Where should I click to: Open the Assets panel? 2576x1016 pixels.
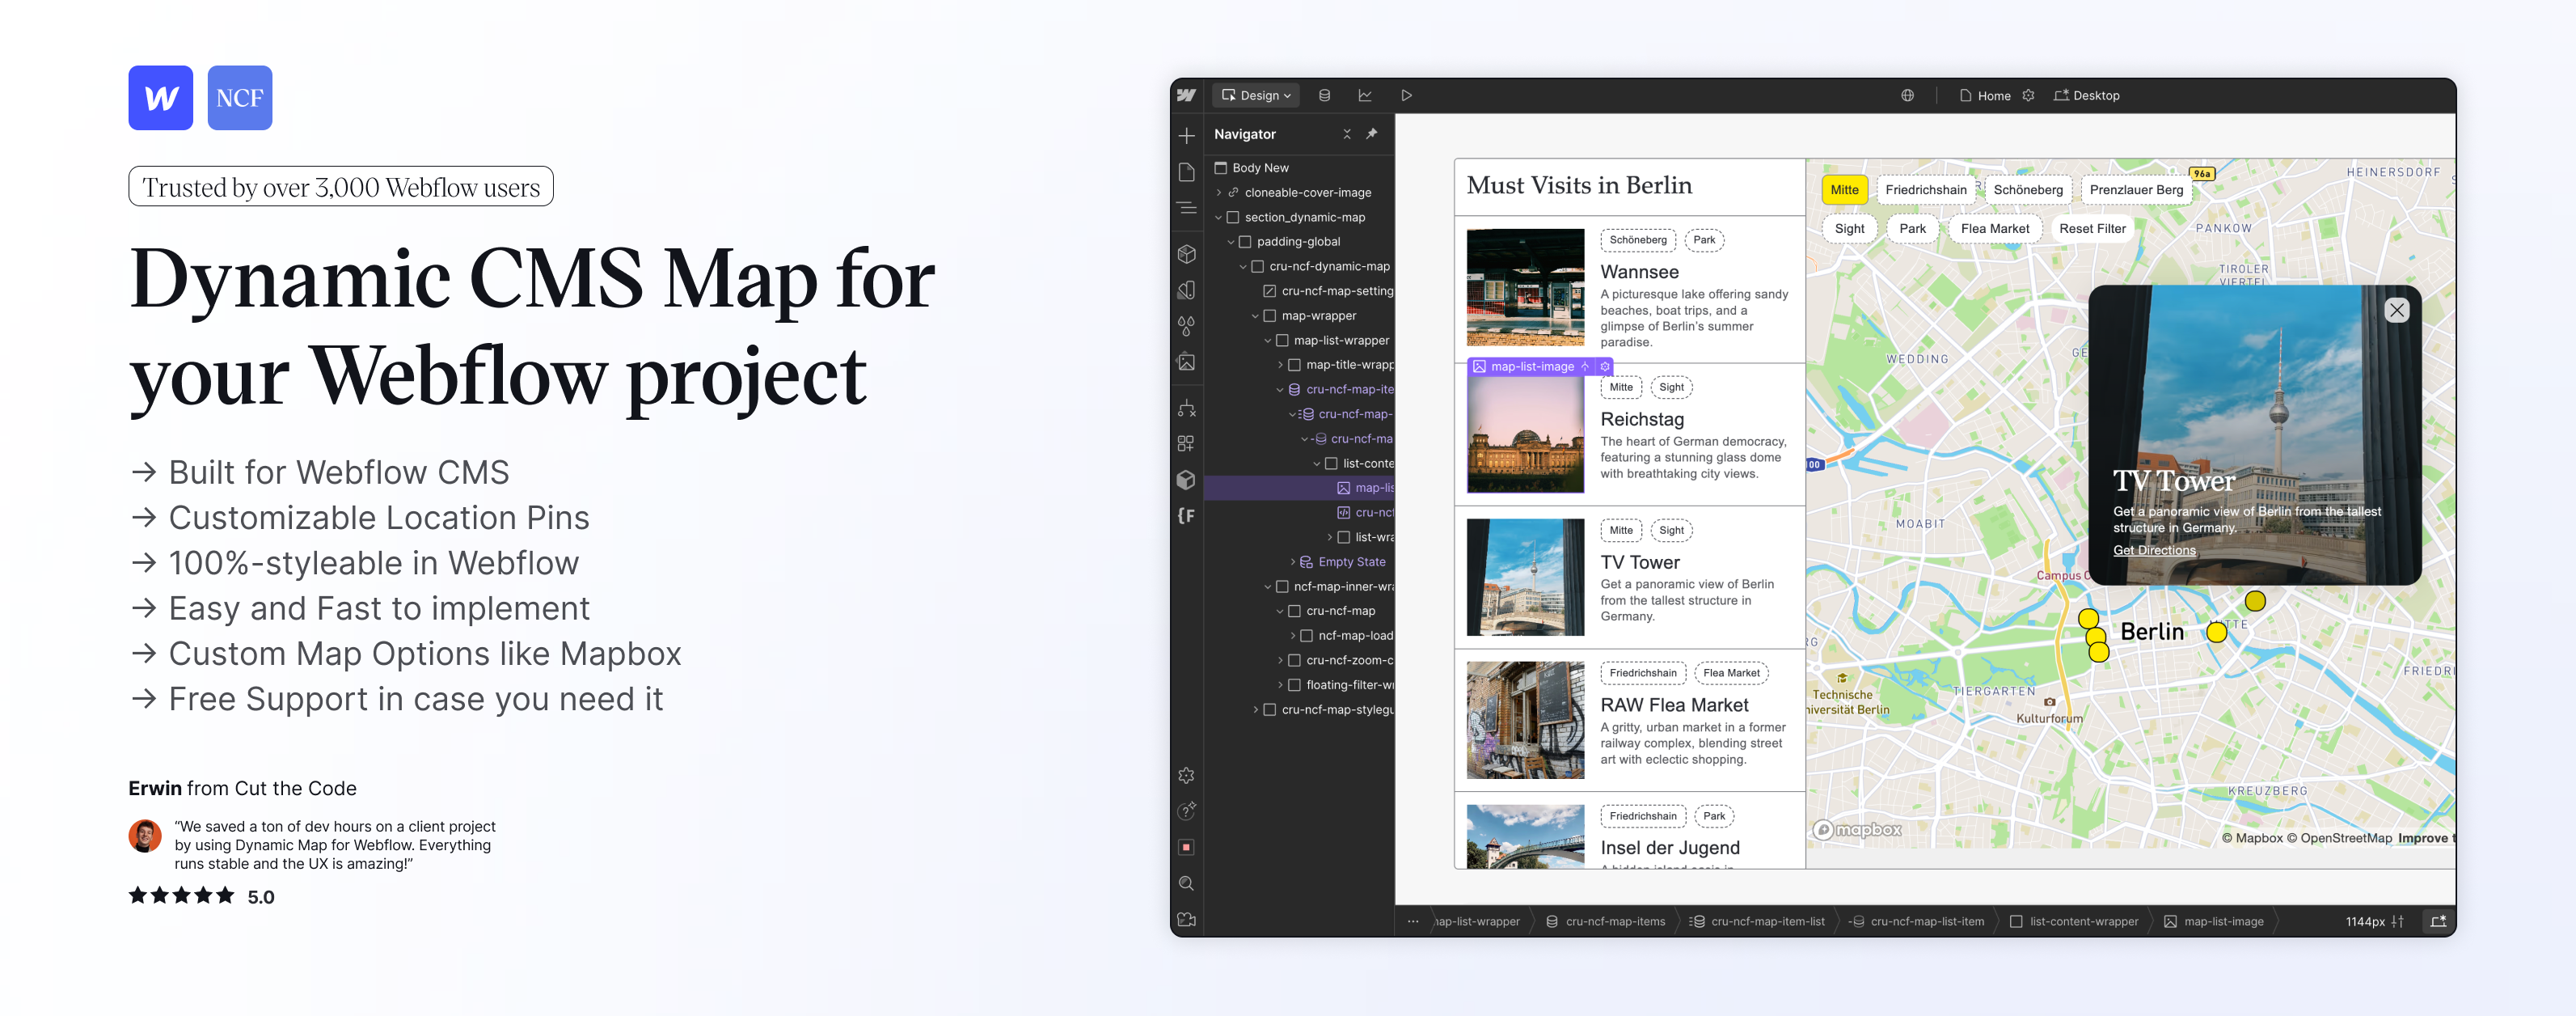click(x=1186, y=362)
